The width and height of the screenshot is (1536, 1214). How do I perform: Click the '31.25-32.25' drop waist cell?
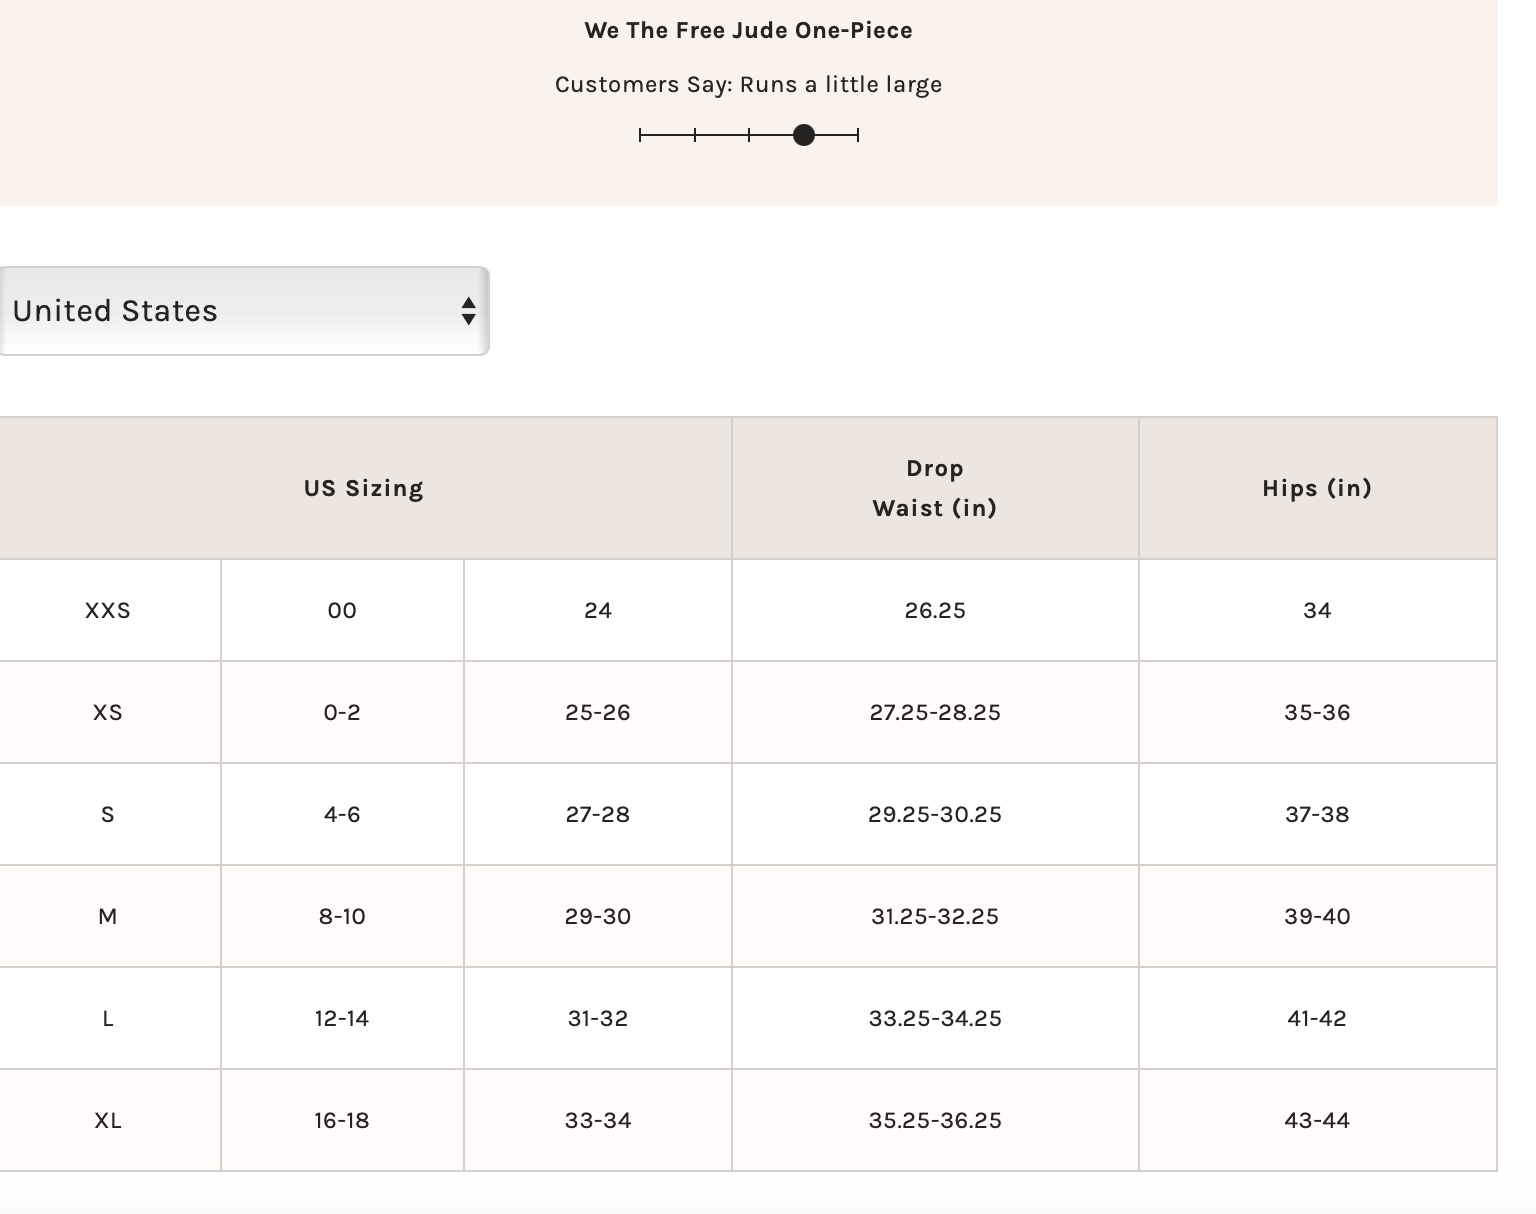(935, 916)
